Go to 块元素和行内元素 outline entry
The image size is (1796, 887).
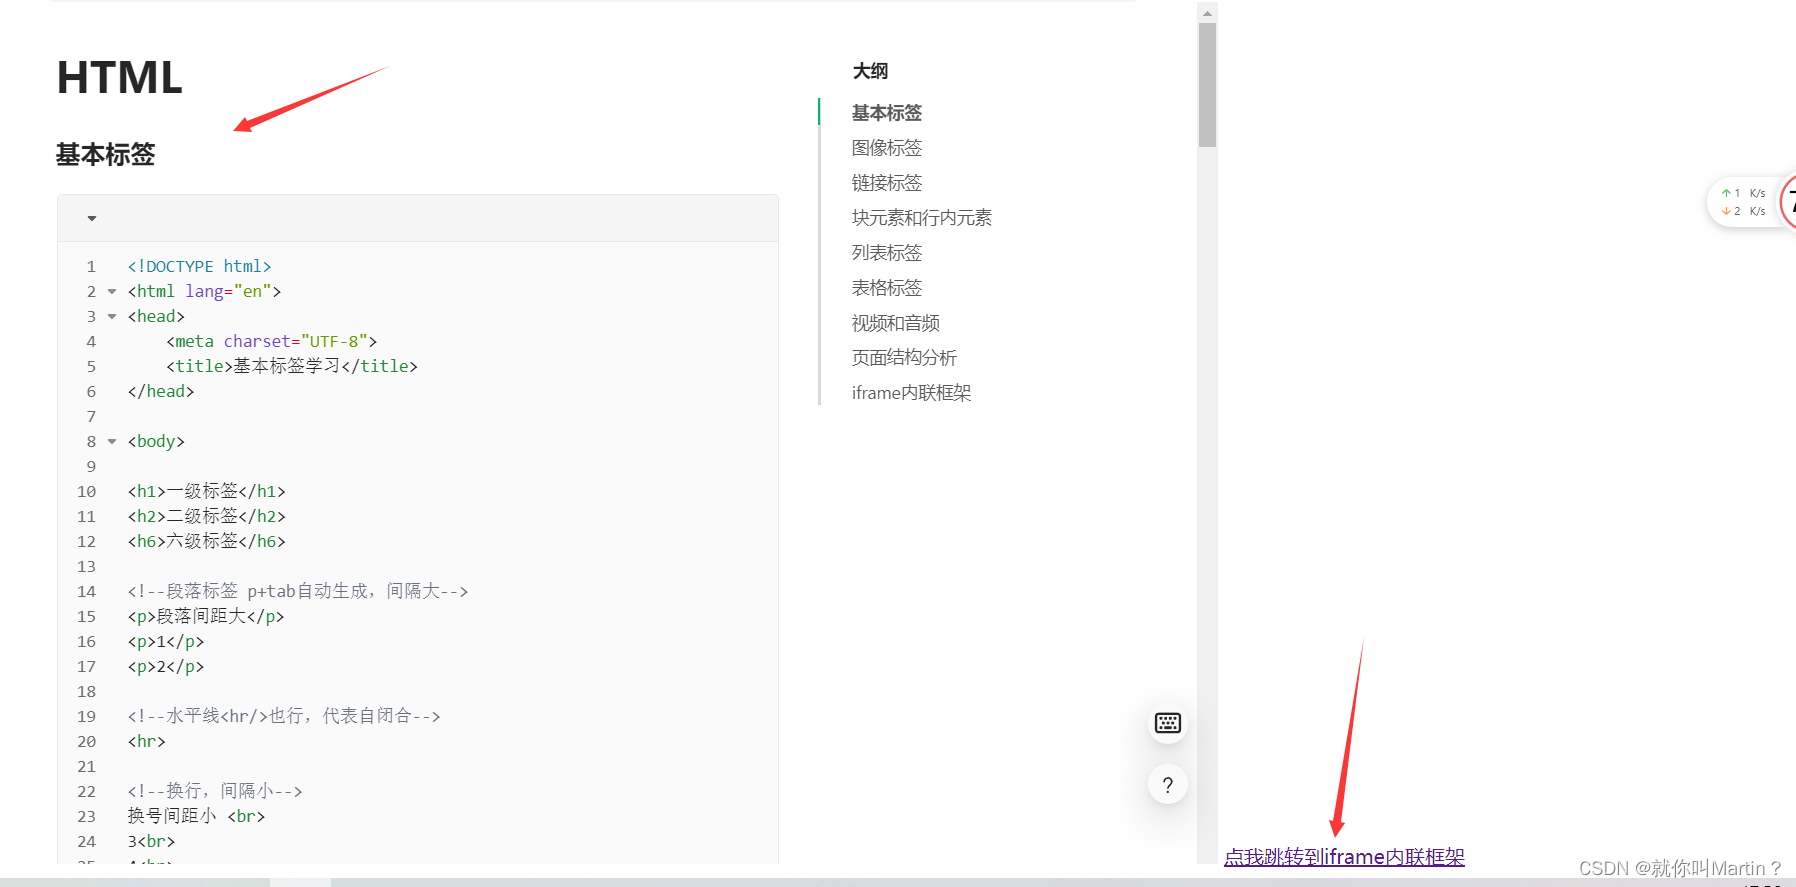922,218
